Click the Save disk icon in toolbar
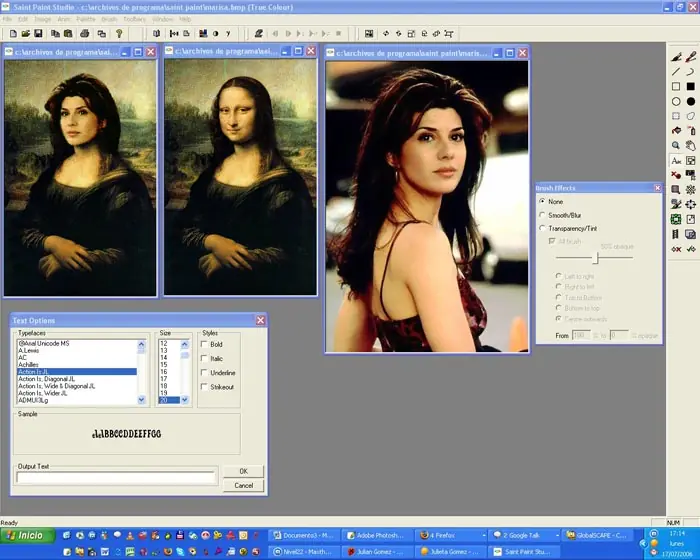 coord(38,33)
